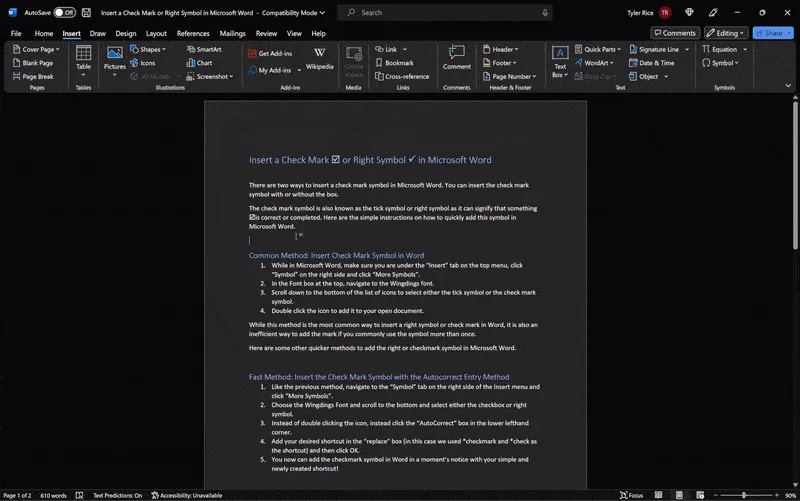Click the SmartArt button
The height and width of the screenshot is (501, 800).
[x=204, y=49]
